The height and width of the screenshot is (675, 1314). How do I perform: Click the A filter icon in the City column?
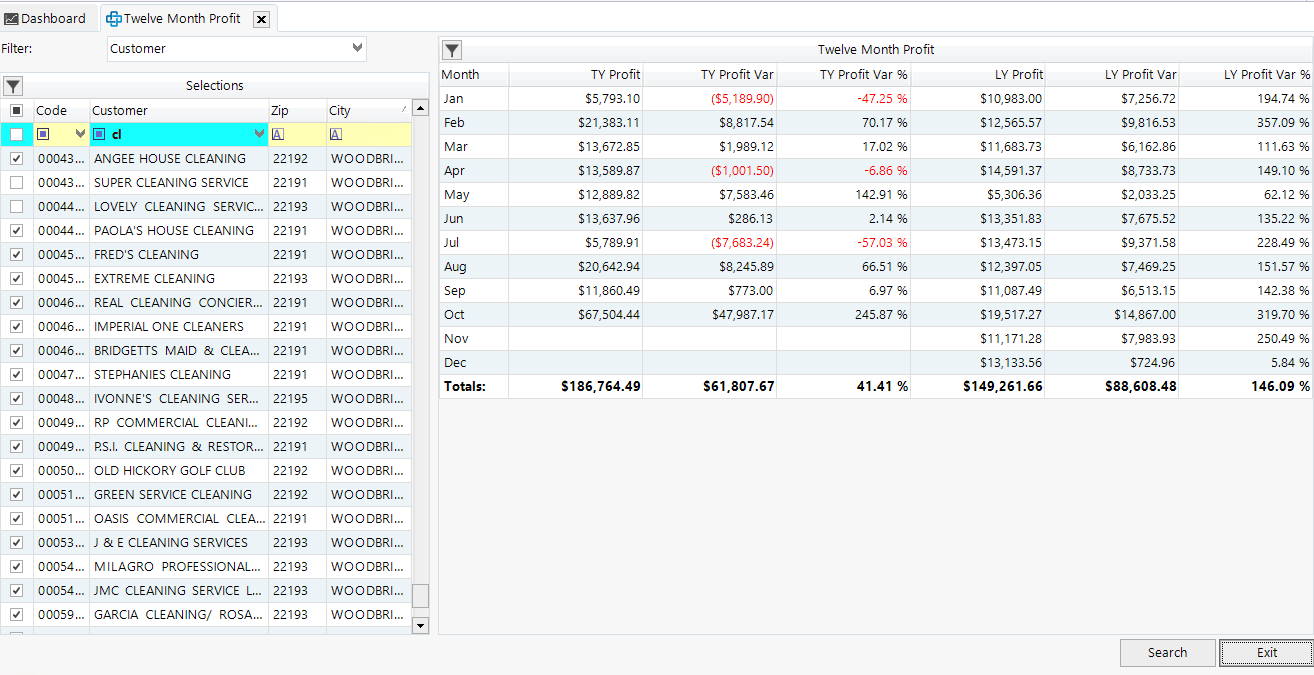(x=334, y=134)
